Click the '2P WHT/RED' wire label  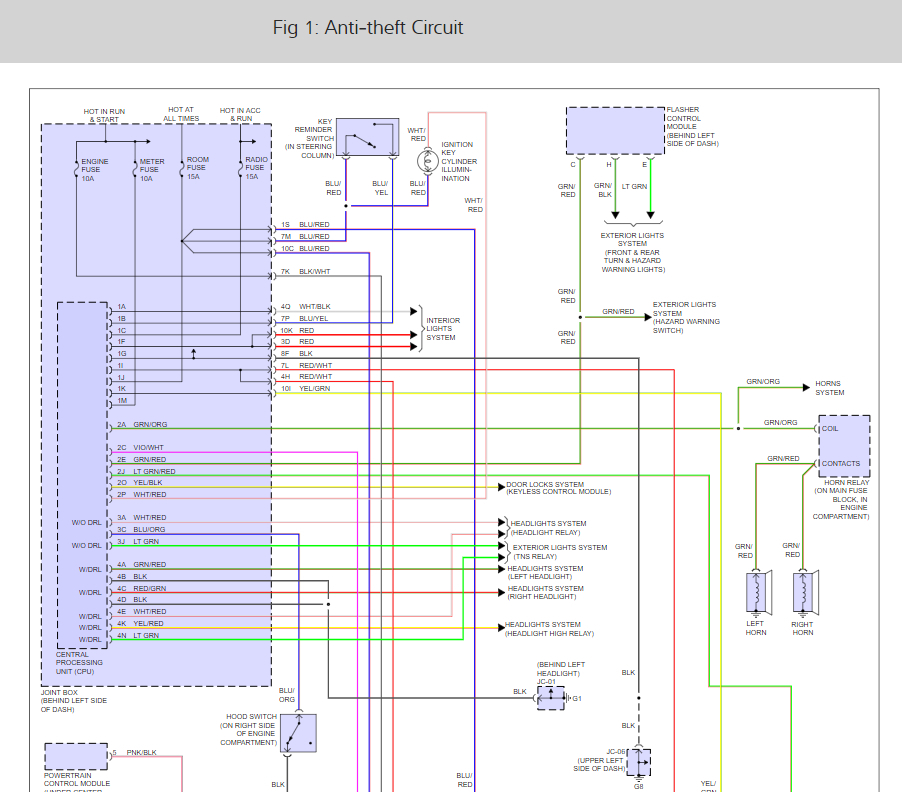pyautogui.click(x=142, y=494)
